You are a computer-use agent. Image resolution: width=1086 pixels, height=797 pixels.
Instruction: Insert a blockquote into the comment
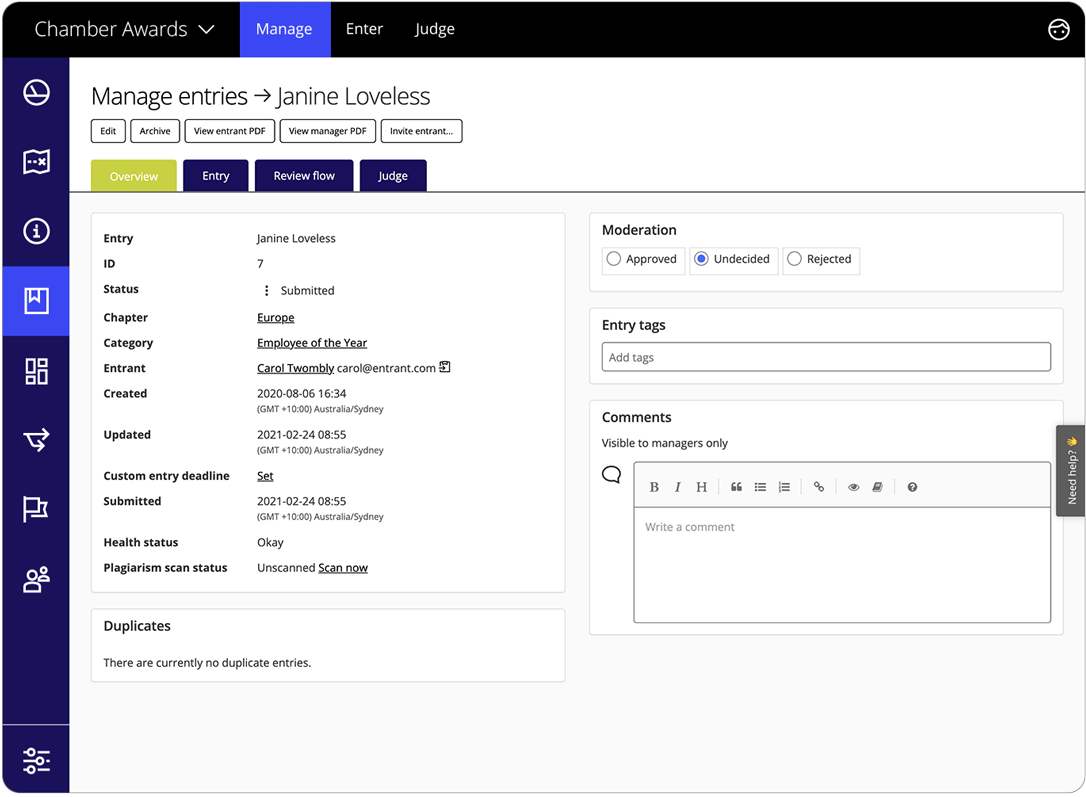[x=736, y=487]
